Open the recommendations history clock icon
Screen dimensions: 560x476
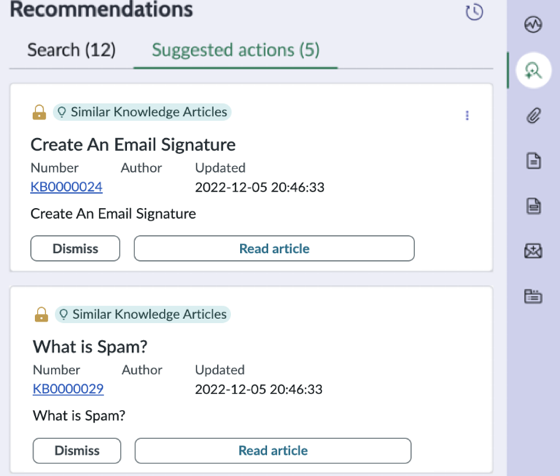point(474,12)
